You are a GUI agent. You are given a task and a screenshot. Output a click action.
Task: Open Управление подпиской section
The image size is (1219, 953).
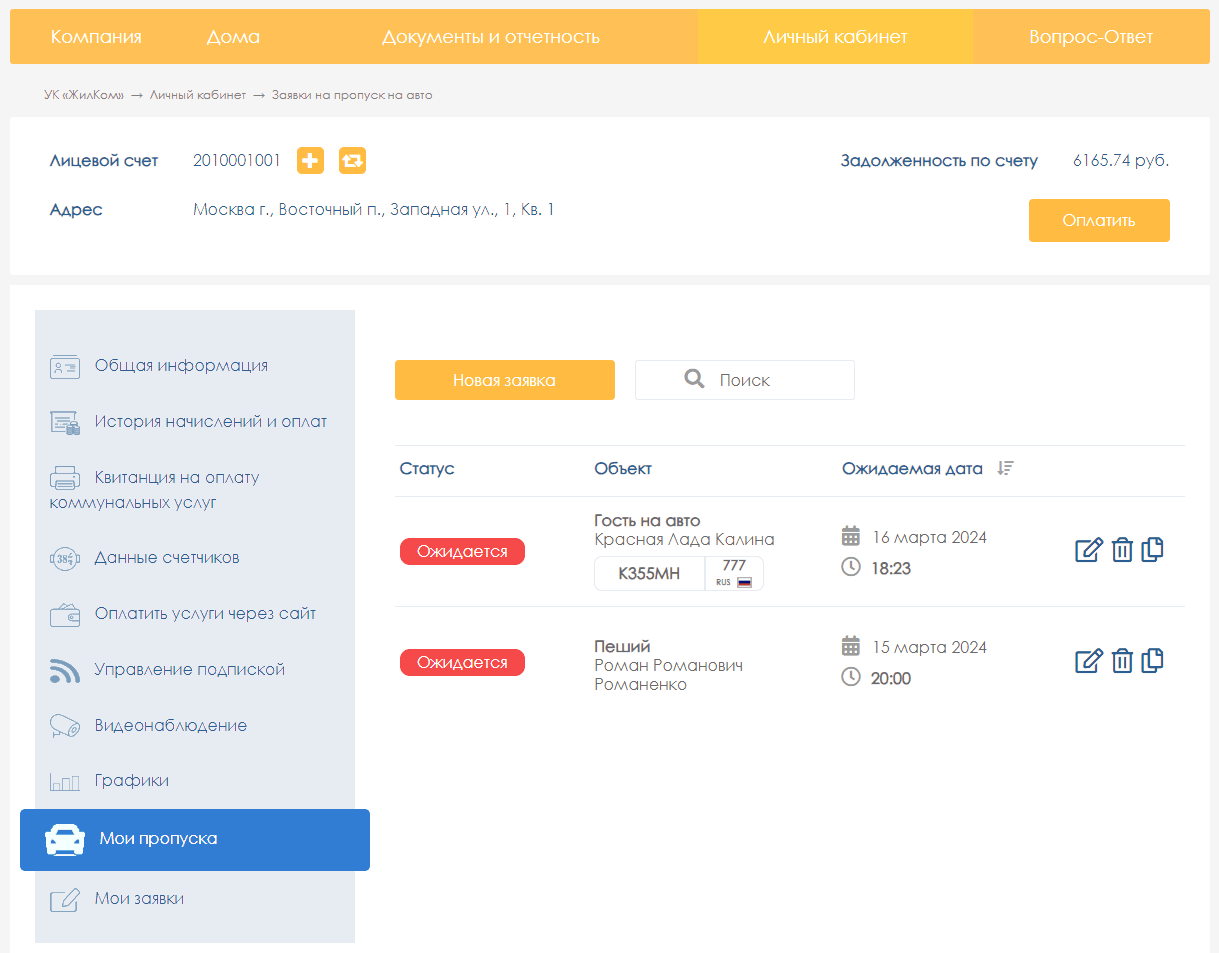(190, 670)
